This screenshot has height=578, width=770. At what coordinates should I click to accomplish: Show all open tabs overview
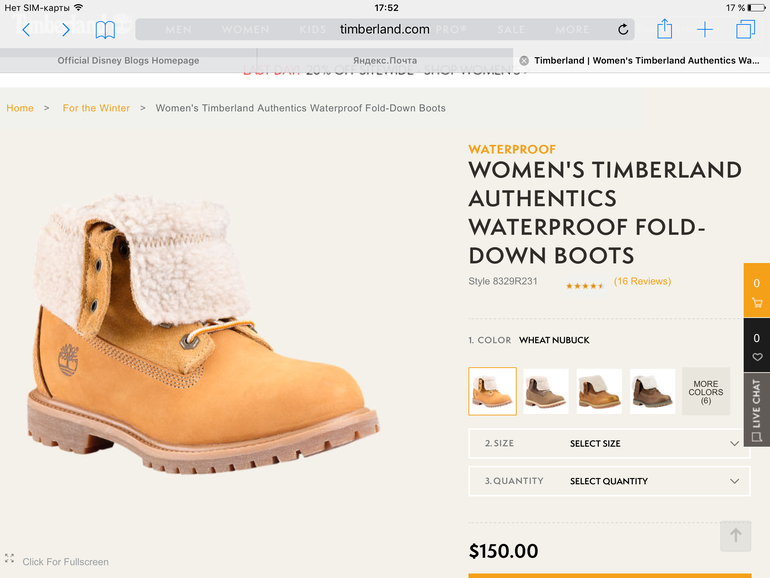pyautogui.click(x=745, y=30)
